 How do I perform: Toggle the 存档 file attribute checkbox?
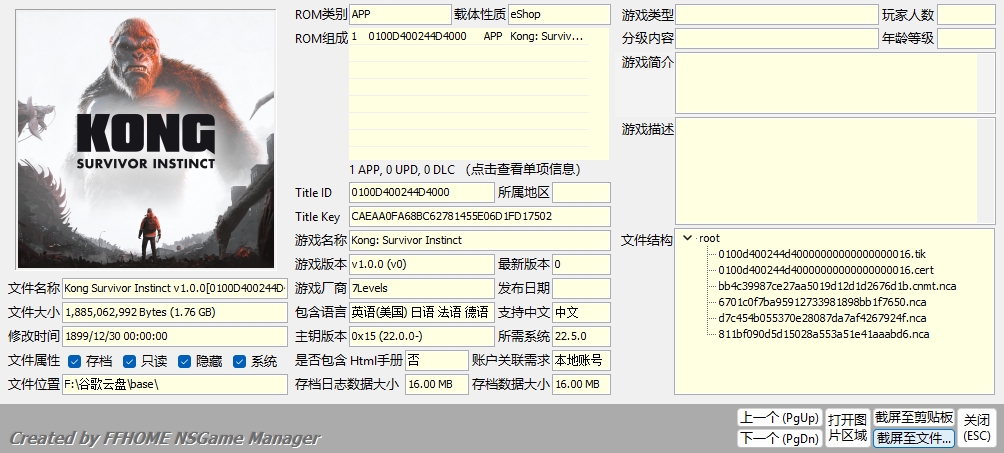(74, 362)
